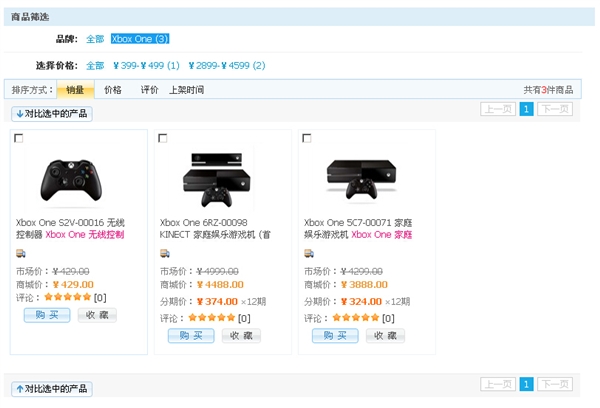
Task: Sort products by 销量
Action: 75,90
